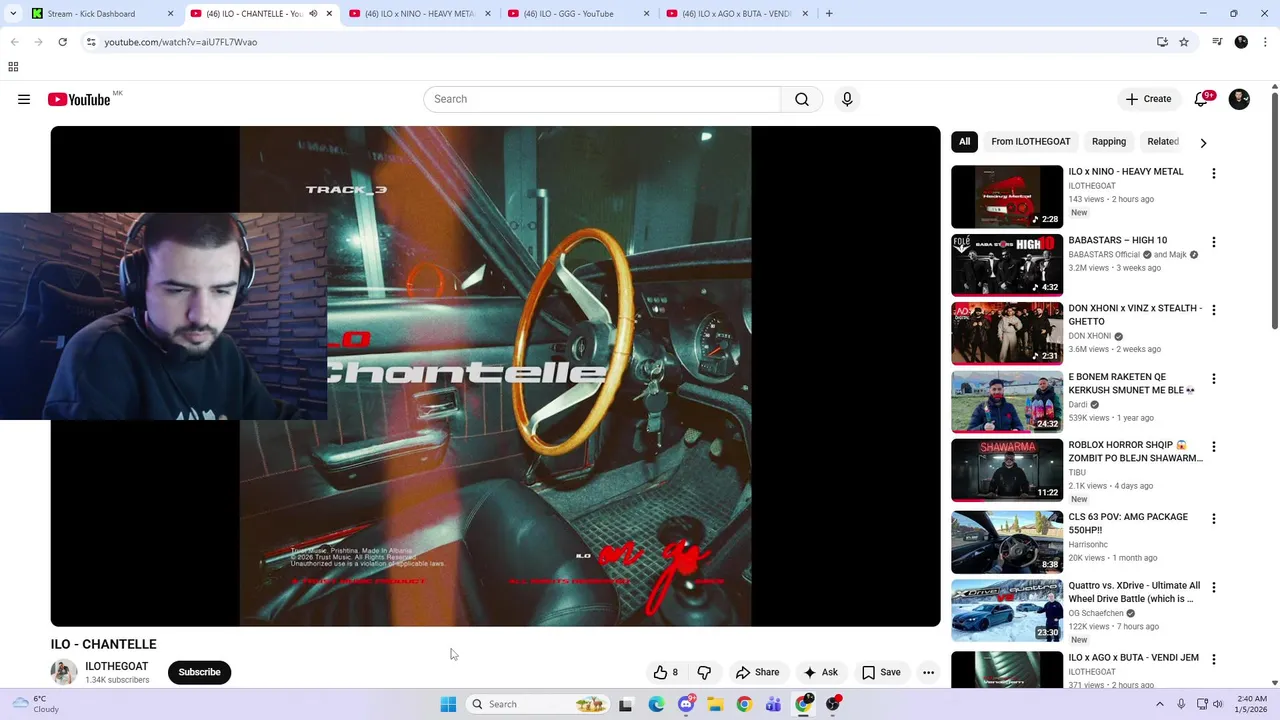This screenshot has width=1280, height=720.
Task: Select the From ILOTHEGOAT chip
Action: (x=1031, y=142)
